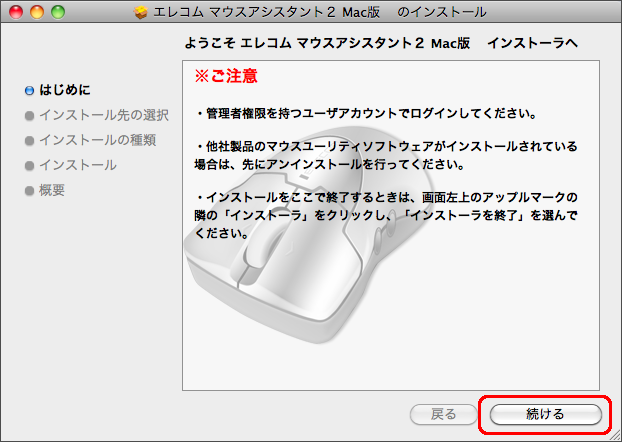Viewport: 622px width, 442px height.
Task: Click the window title エレコム マウスアシスタント2
Action: pyautogui.click(x=319, y=12)
